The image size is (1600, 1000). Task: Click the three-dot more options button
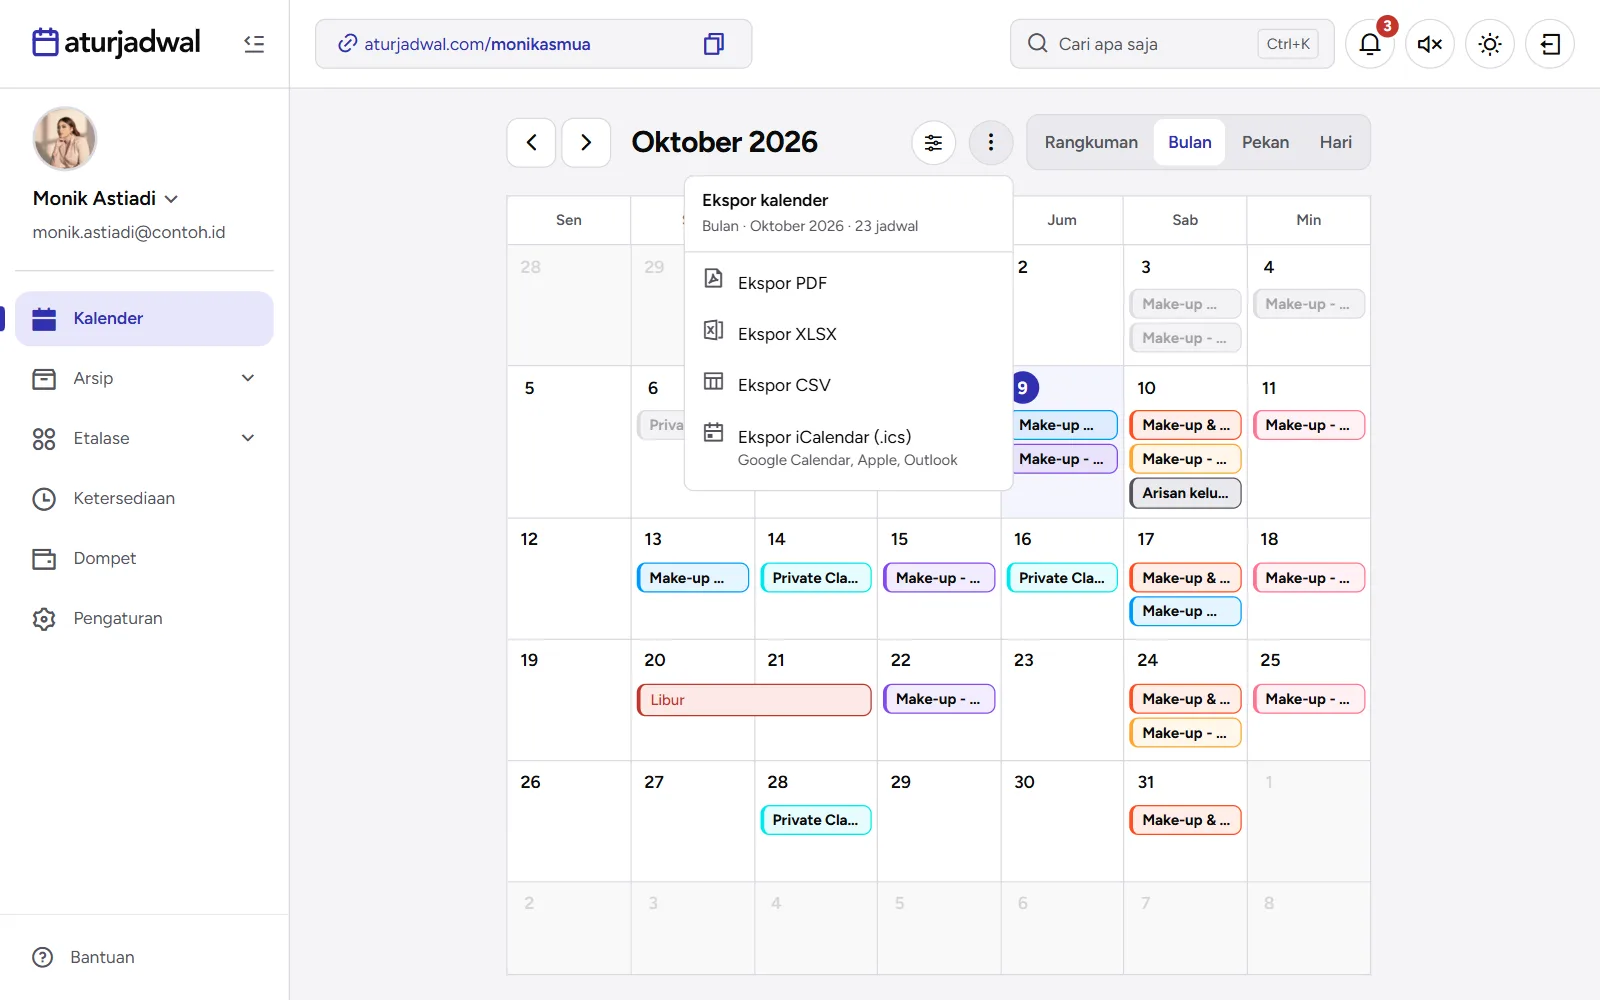click(991, 142)
